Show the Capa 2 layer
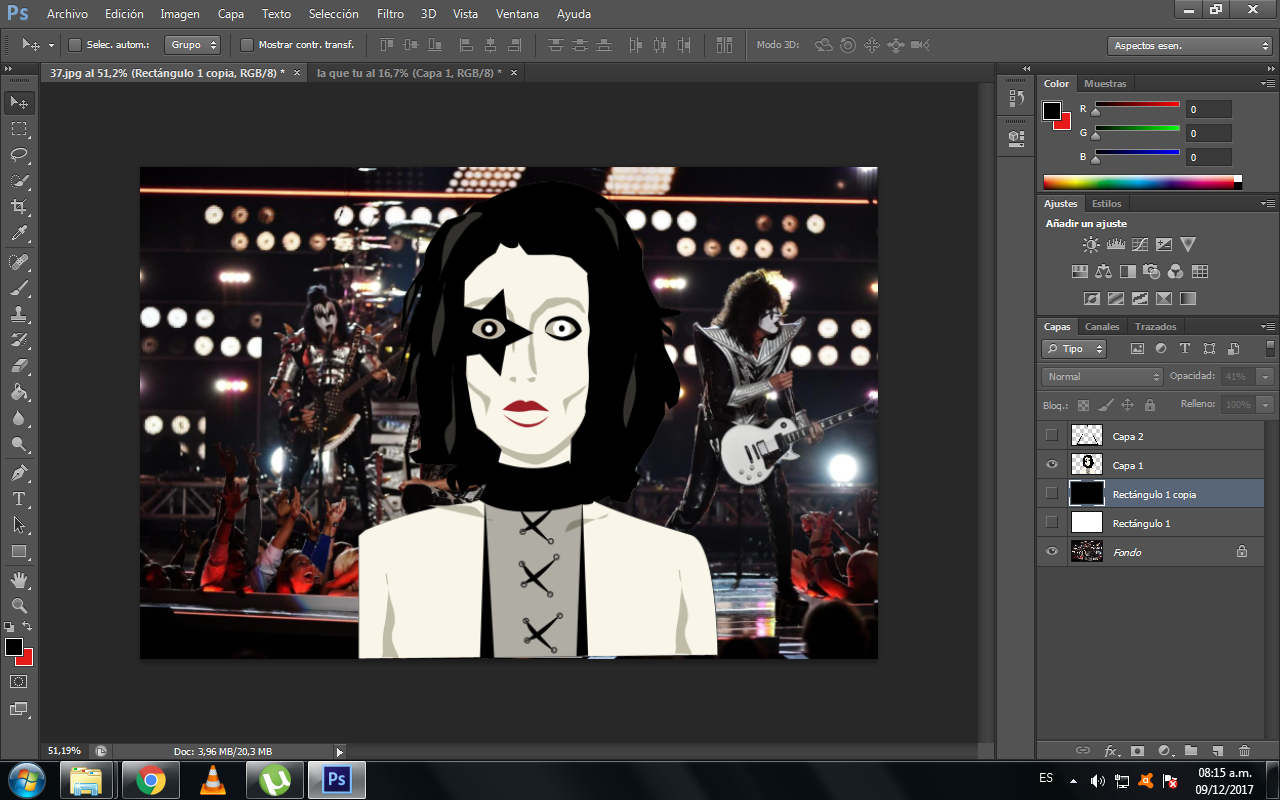This screenshot has width=1280, height=800. (x=1051, y=436)
